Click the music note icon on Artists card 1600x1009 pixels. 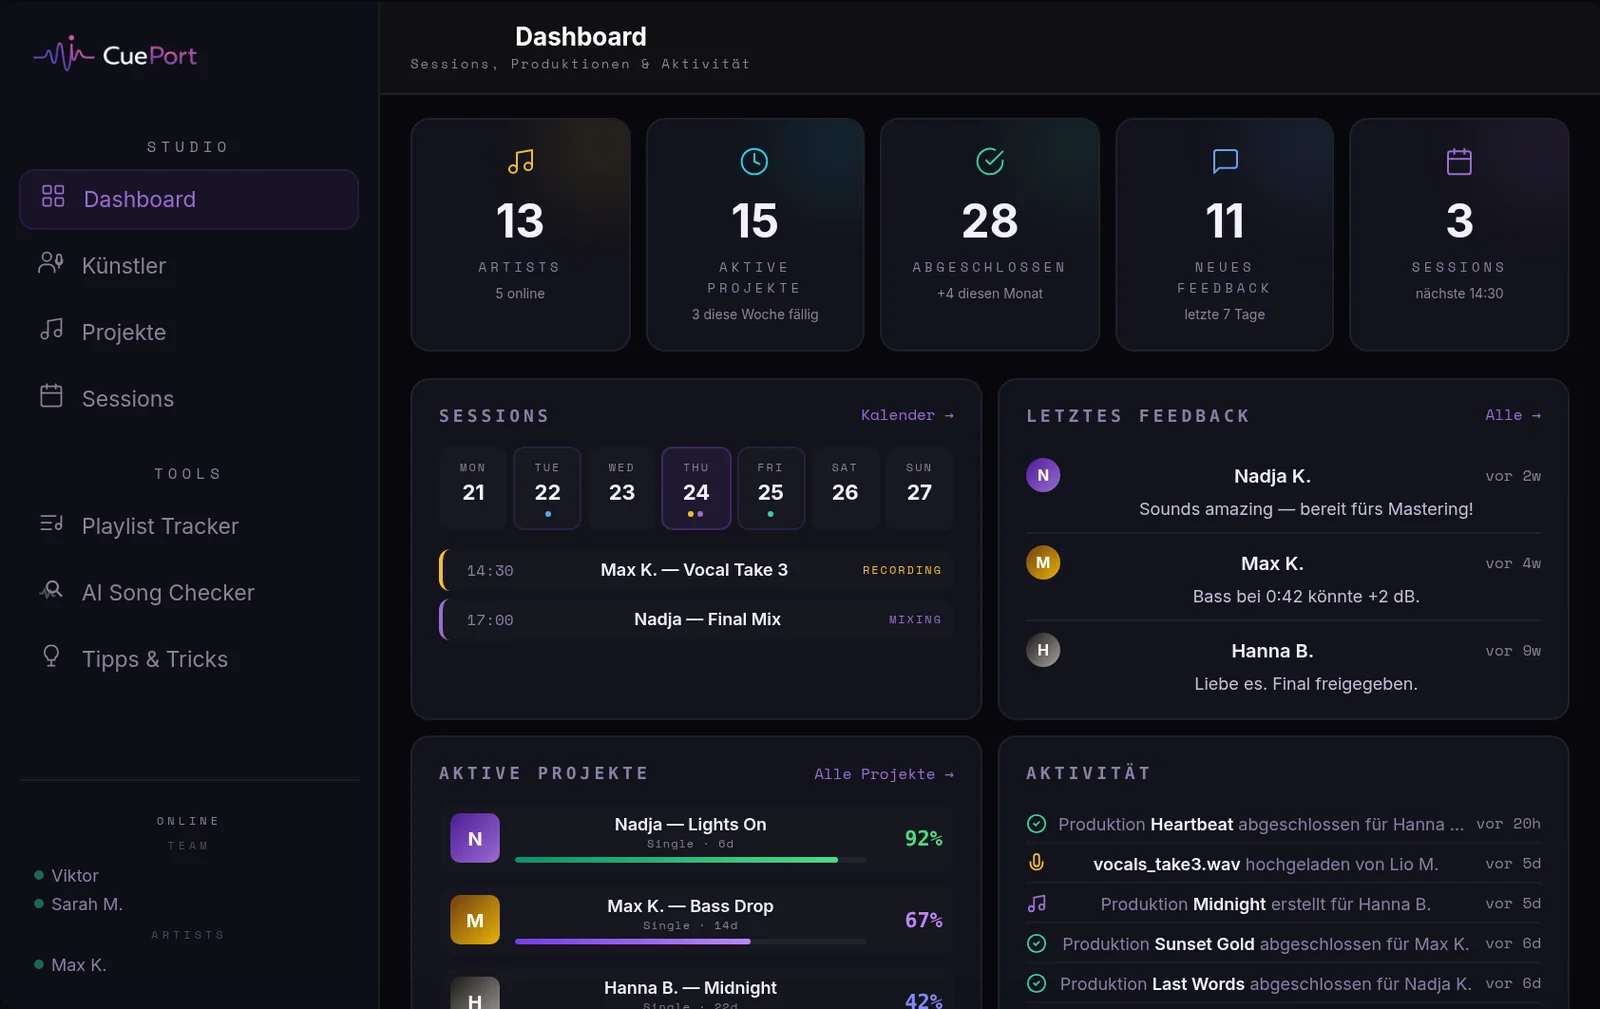(x=521, y=161)
